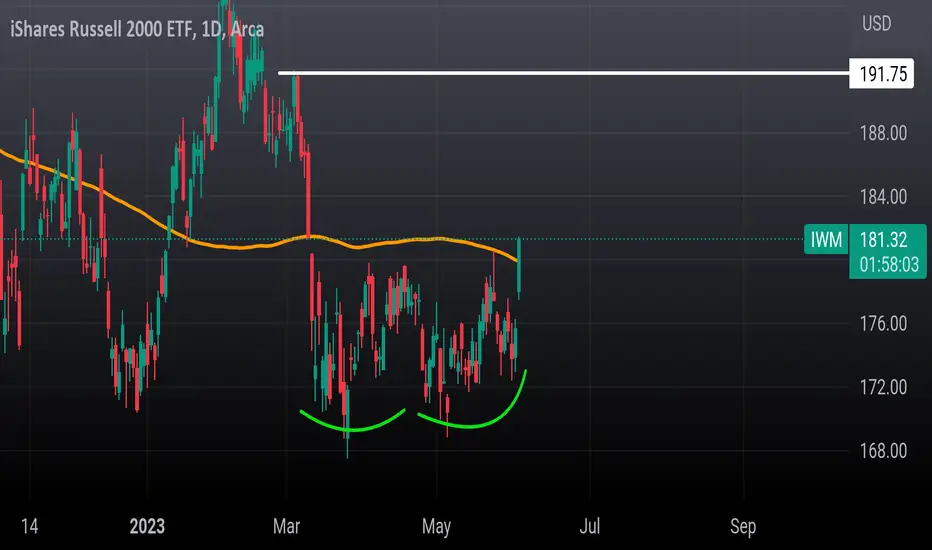Click the Sep date axis label
The height and width of the screenshot is (550, 932).
tap(743, 527)
